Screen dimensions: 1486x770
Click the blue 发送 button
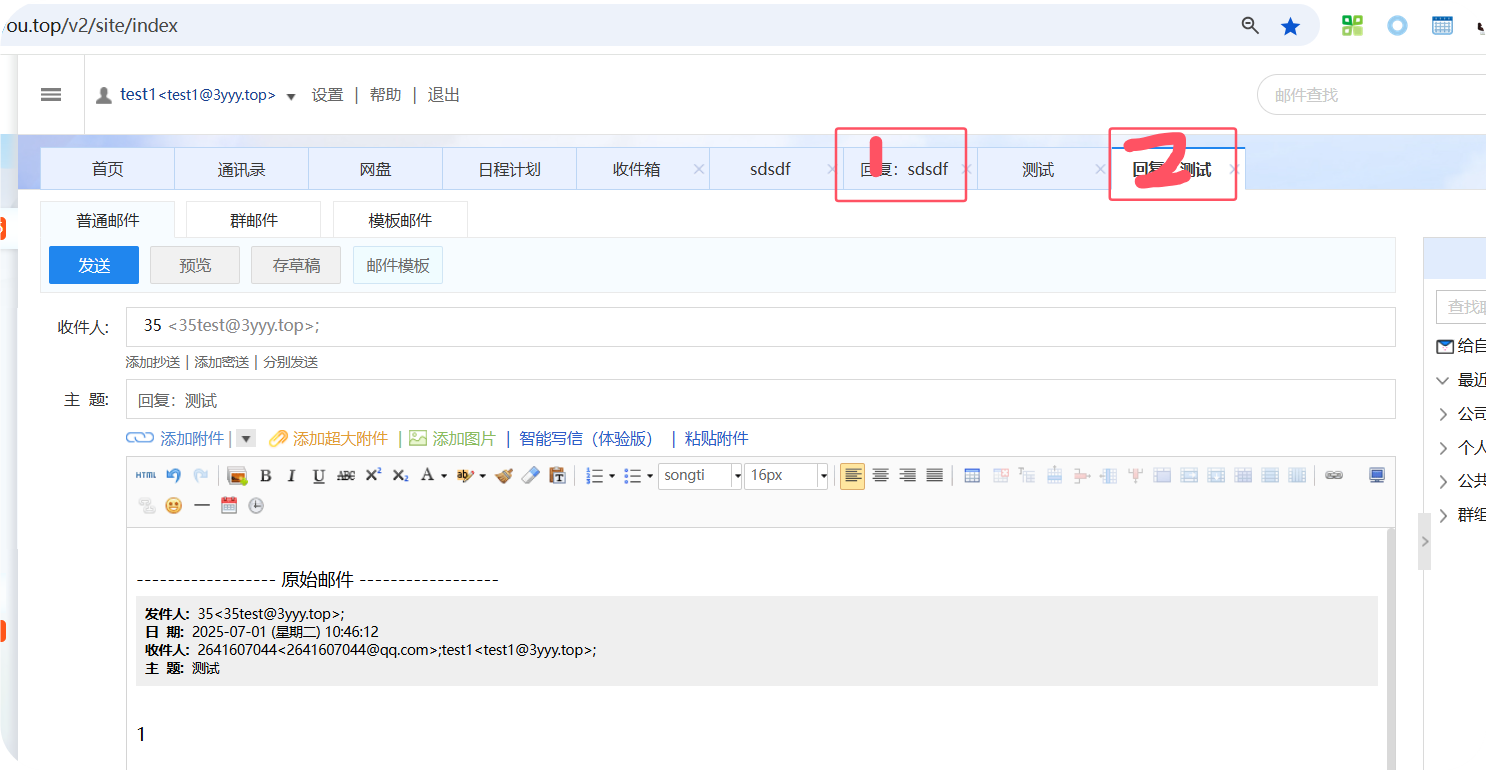pyautogui.click(x=94, y=265)
